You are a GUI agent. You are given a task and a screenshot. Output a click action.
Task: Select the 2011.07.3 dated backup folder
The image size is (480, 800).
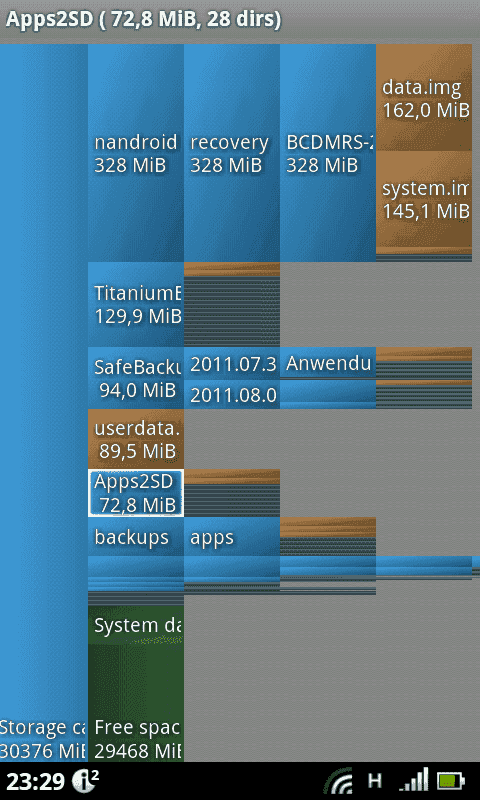click(232, 364)
